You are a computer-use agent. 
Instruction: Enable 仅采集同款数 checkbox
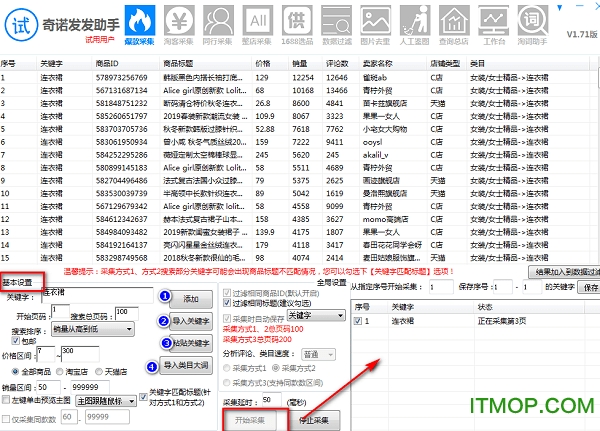[6, 419]
